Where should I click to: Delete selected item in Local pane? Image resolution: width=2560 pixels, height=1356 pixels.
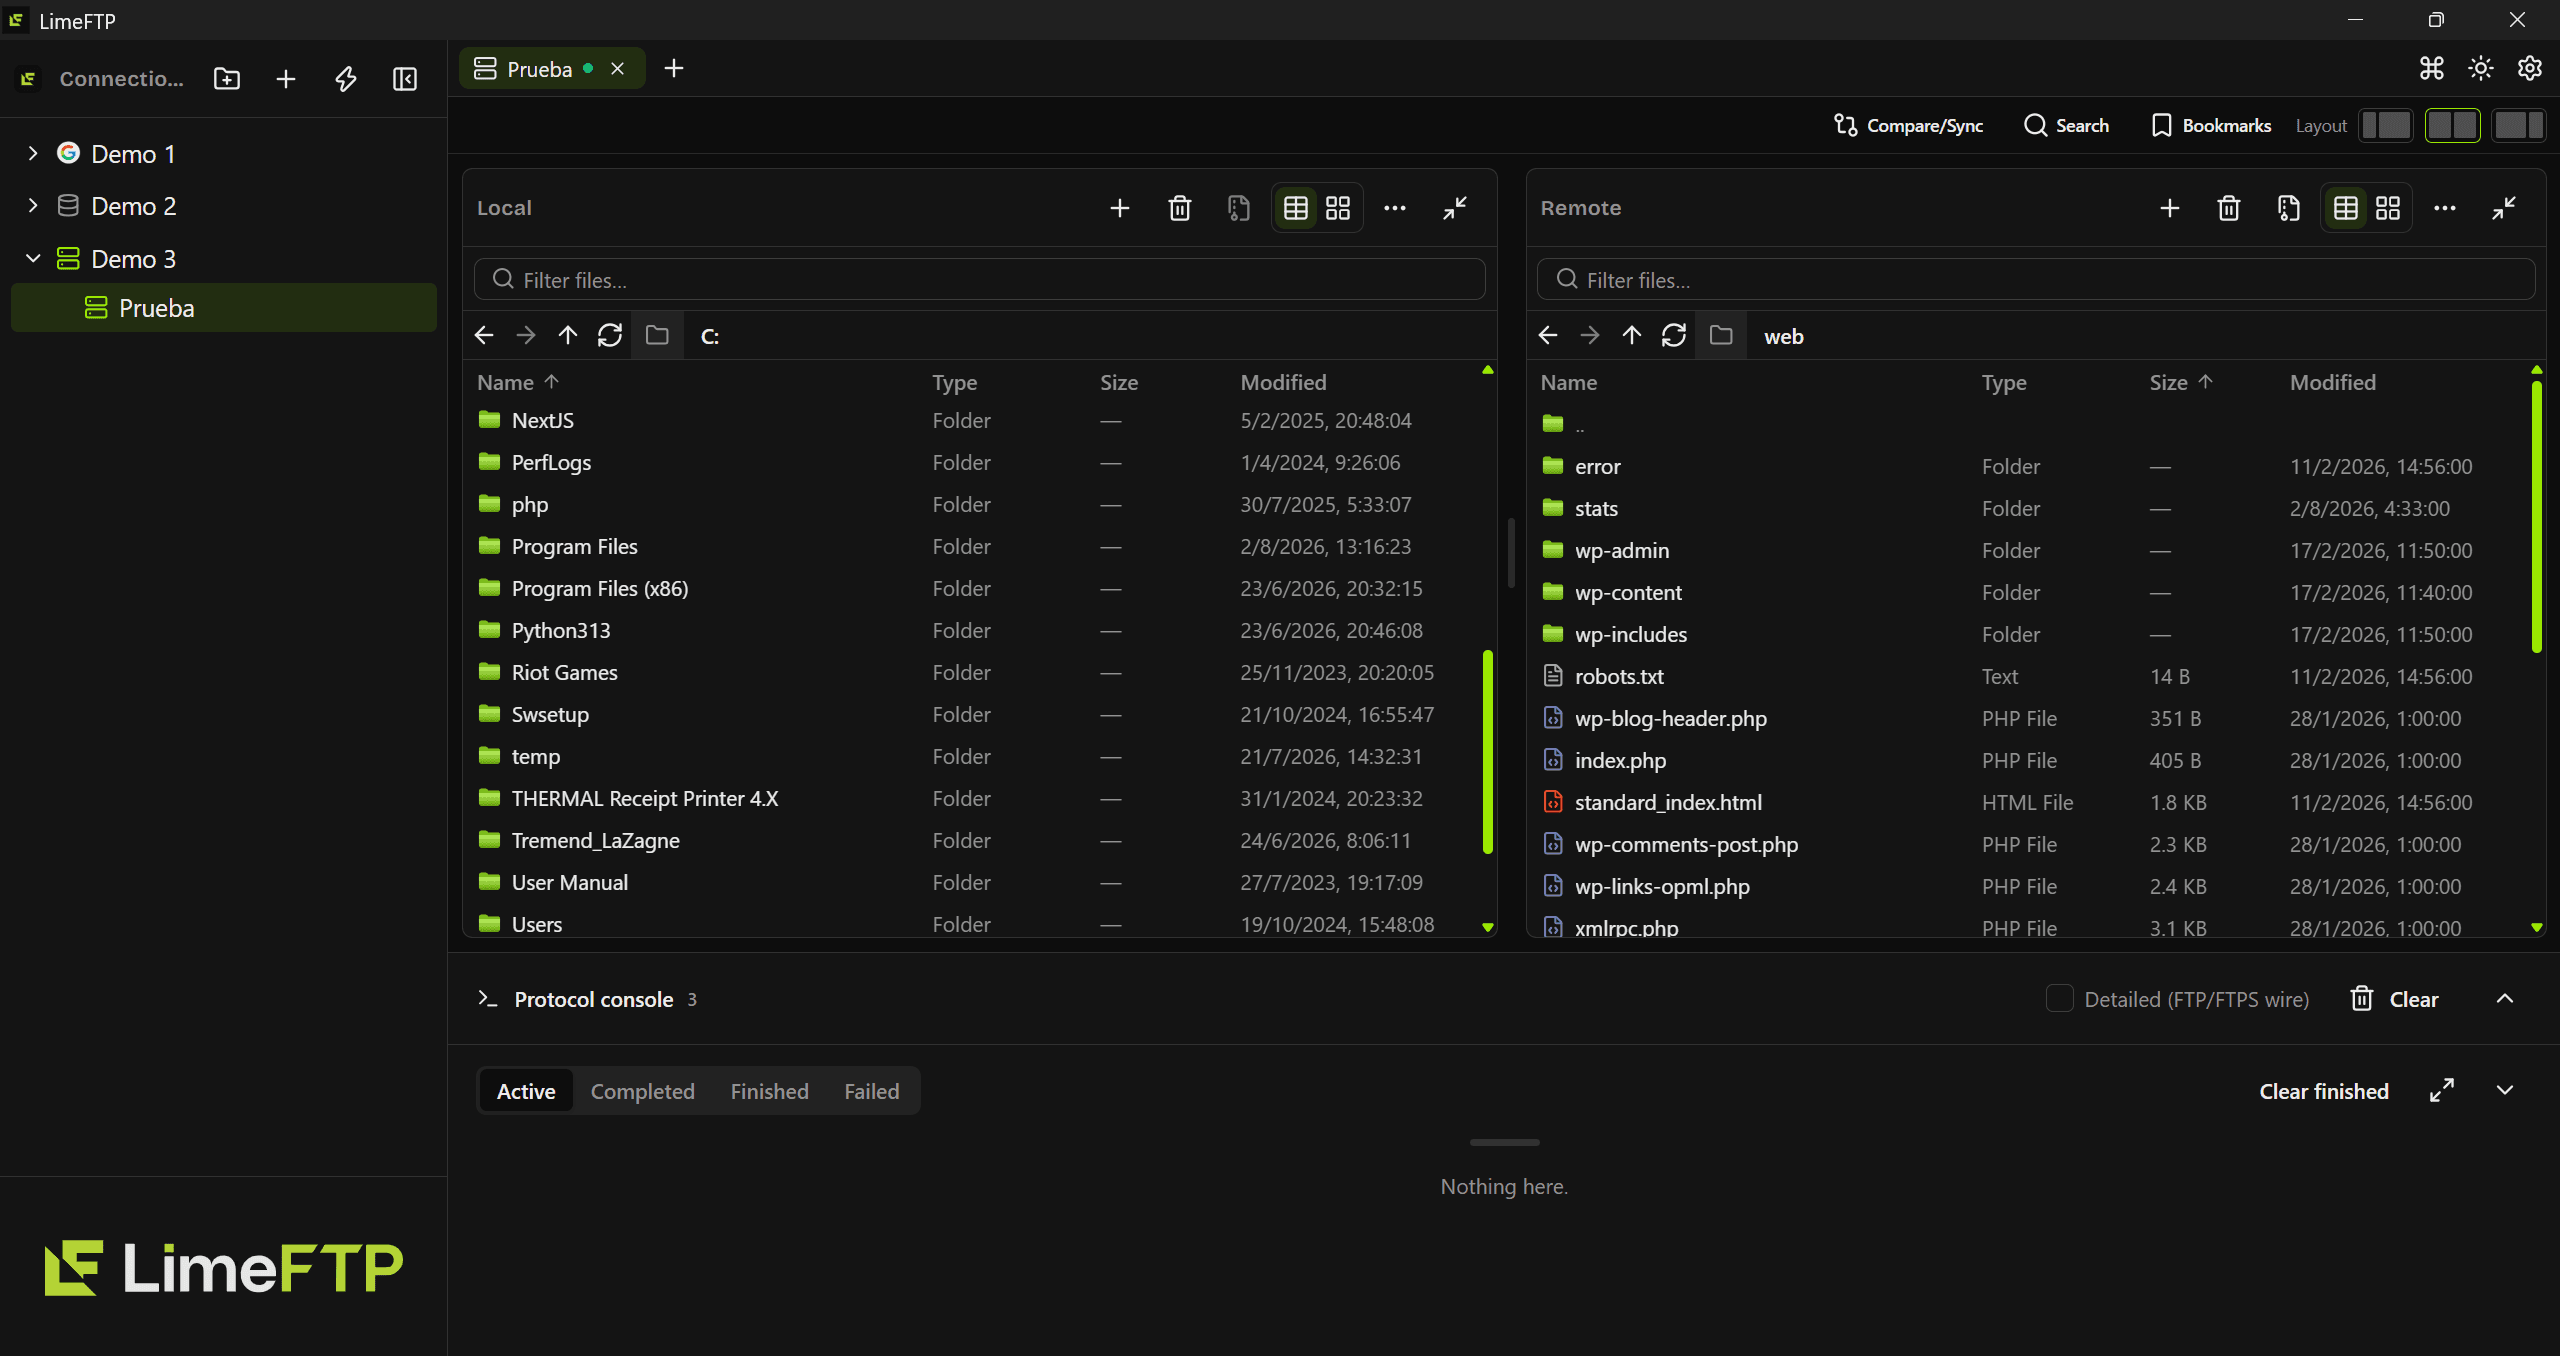pos(1180,208)
